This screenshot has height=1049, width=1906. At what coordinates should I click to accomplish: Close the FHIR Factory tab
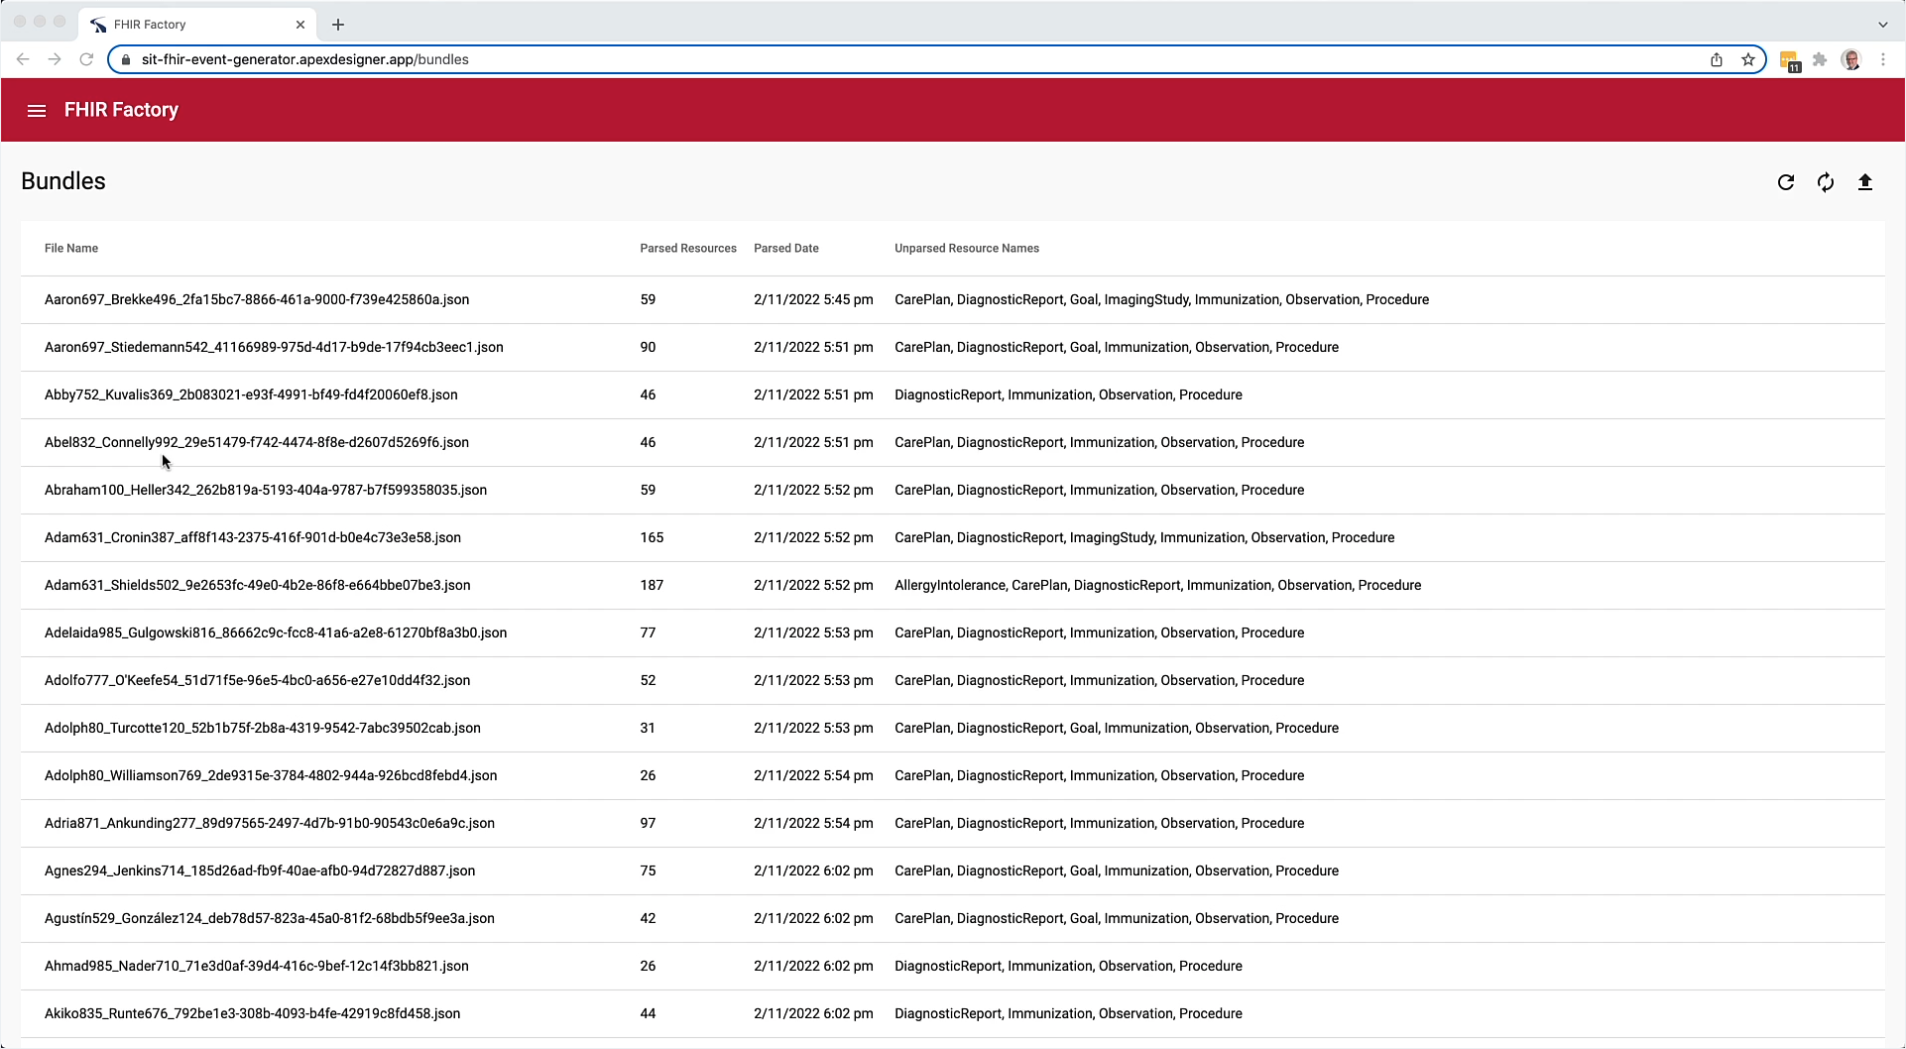click(x=300, y=24)
